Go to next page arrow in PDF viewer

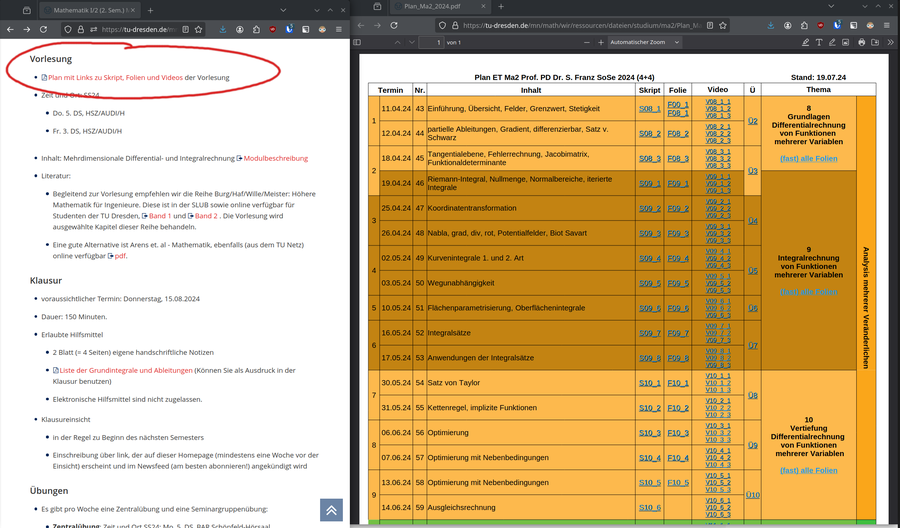click(x=412, y=42)
